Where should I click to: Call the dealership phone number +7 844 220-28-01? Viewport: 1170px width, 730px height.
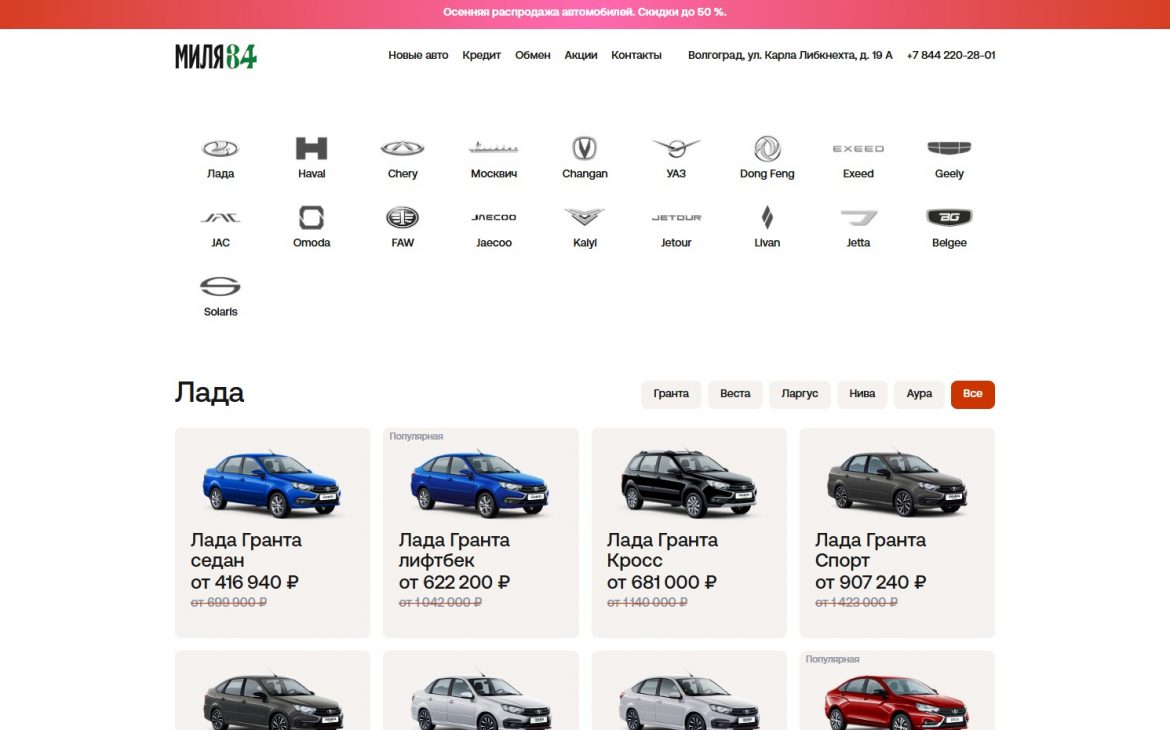point(951,55)
